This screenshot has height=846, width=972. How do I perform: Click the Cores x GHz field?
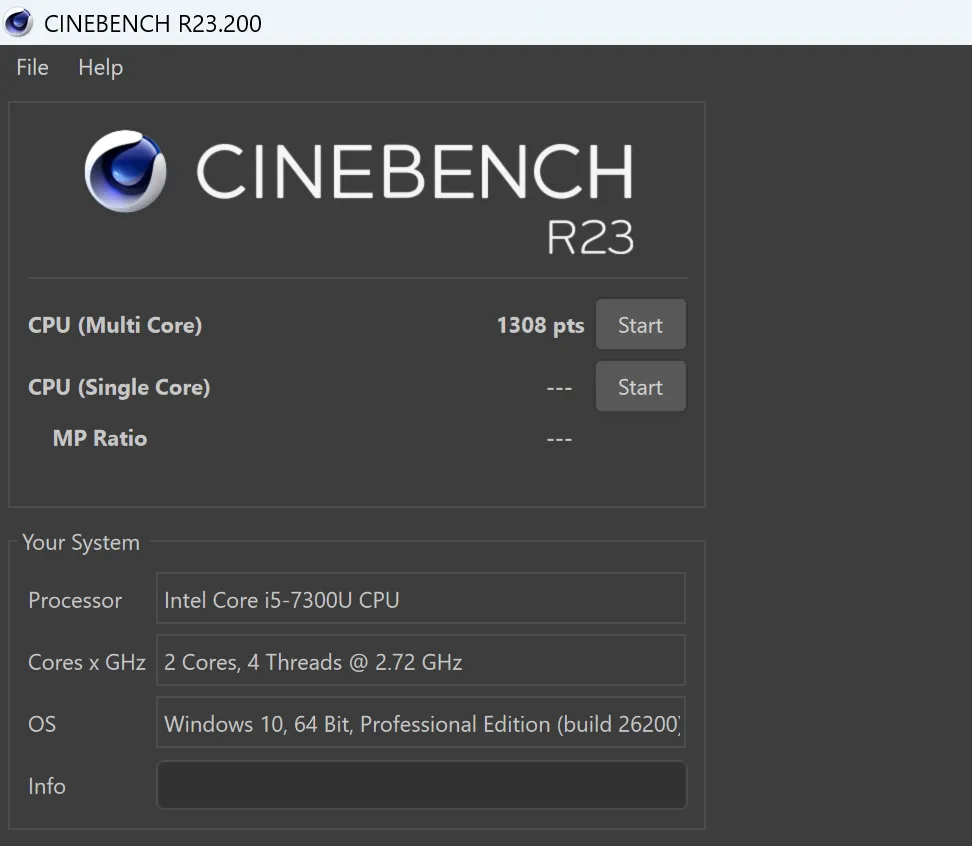pos(421,660)
